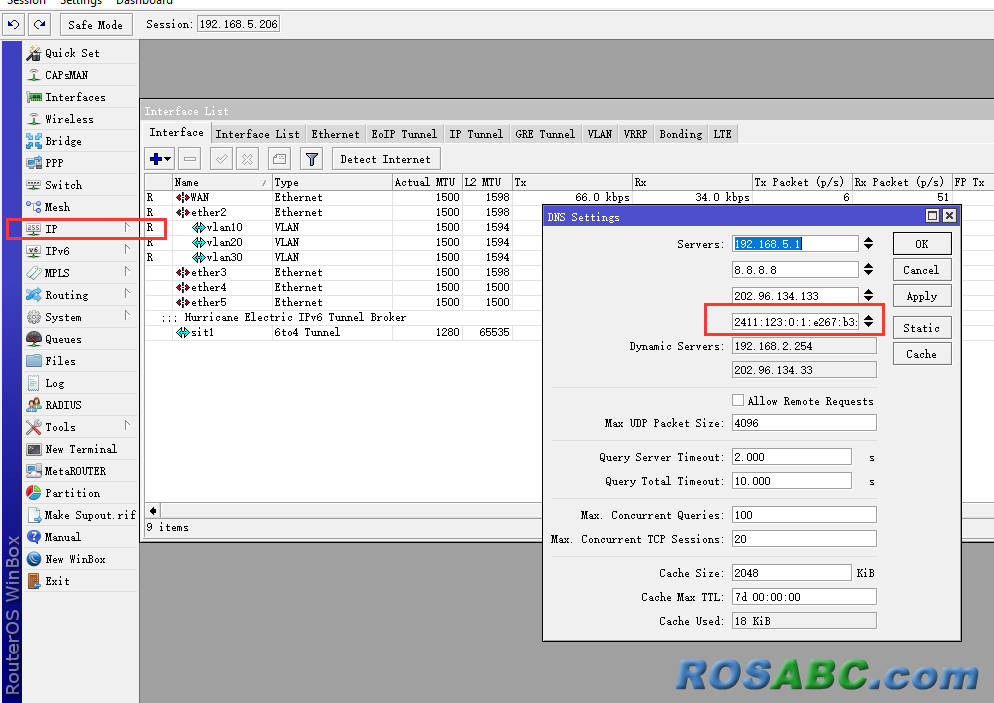994x703 pixels.
Task: Open PPP in the sidebar
Action: (x=81, y=163)
